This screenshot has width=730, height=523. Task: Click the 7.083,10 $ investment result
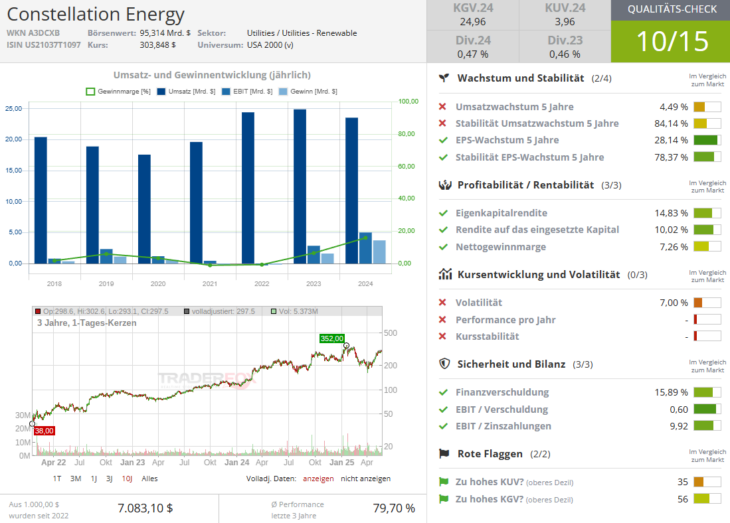tap(145, 508)
